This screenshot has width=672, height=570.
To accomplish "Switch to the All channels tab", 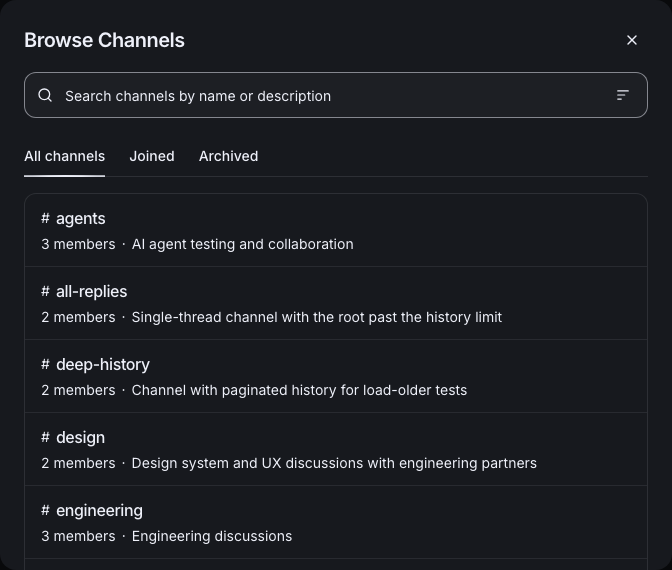I will (64, 156).
